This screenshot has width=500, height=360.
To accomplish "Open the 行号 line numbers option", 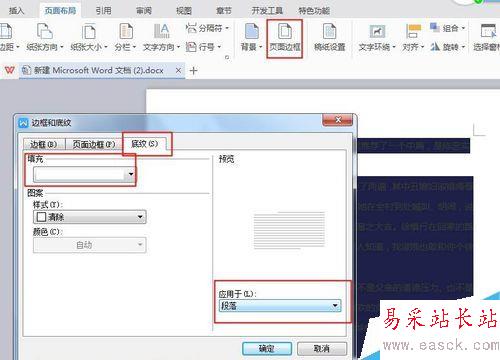I will tap(203, 47).
